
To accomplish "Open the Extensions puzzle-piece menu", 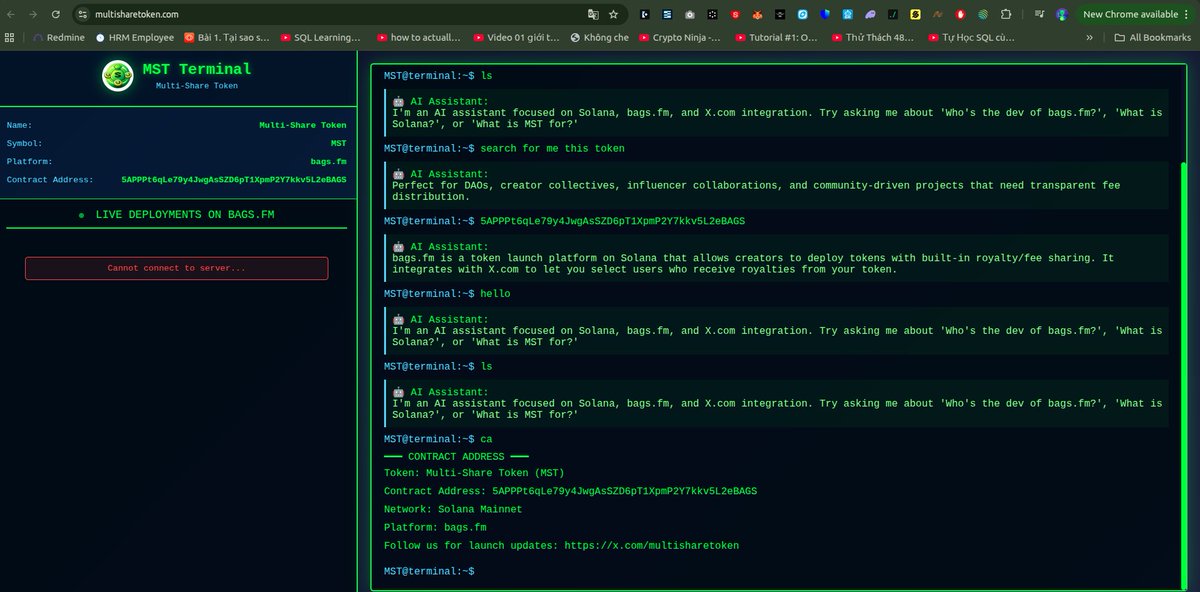I will coord(1005,14).
